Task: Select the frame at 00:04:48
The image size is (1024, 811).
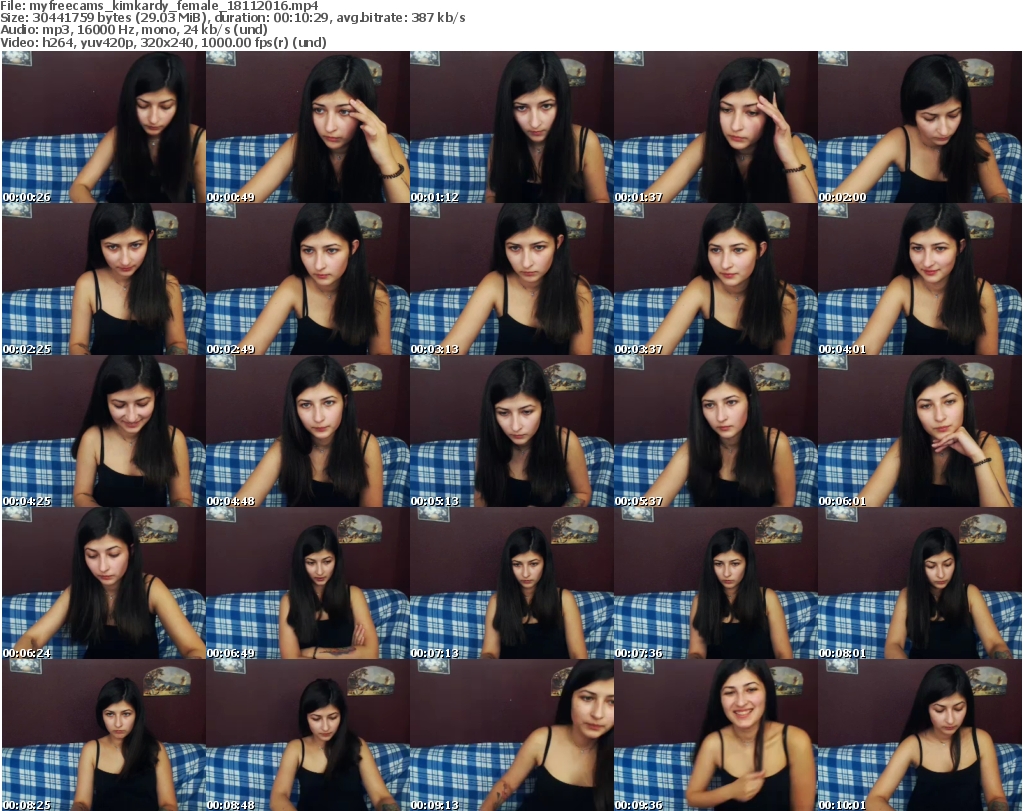Action: pyautogui.click(x=308, y=432)
